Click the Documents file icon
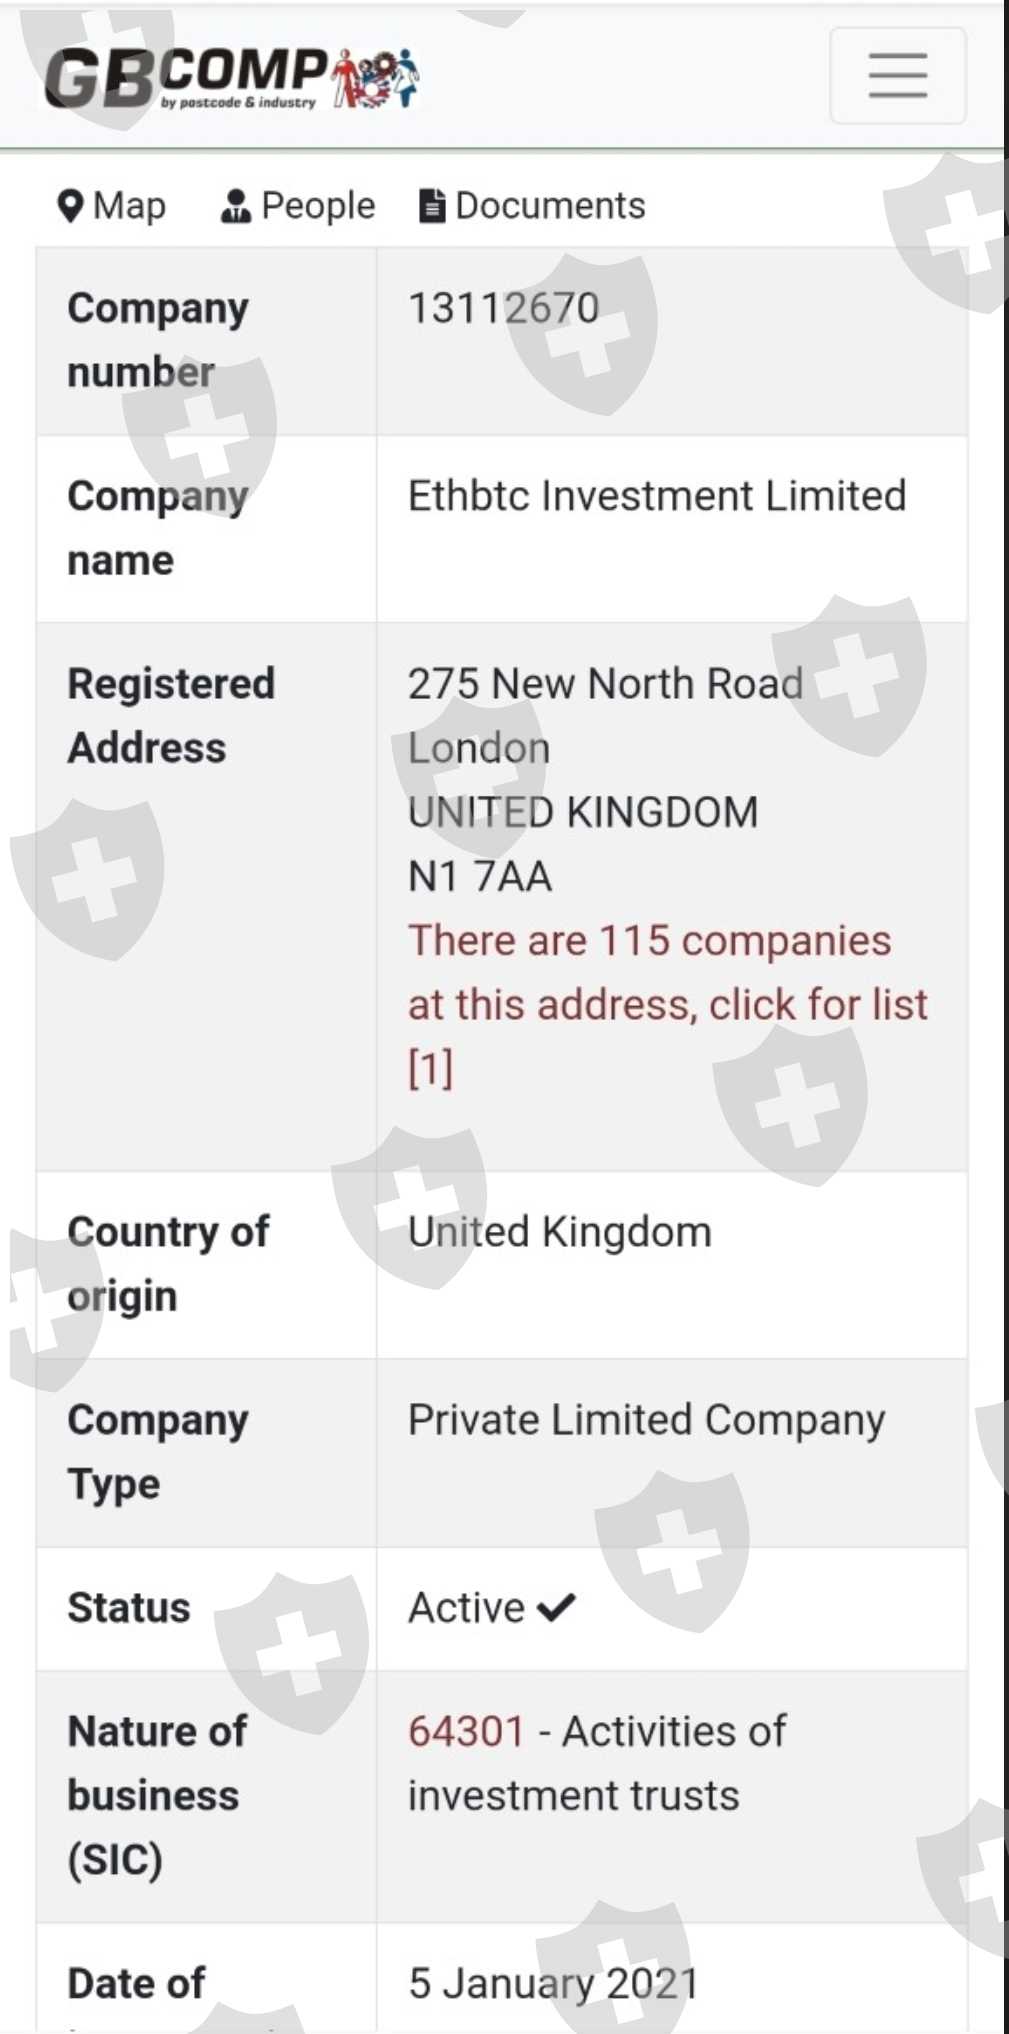1009x2034 pixels. (432, 206)
